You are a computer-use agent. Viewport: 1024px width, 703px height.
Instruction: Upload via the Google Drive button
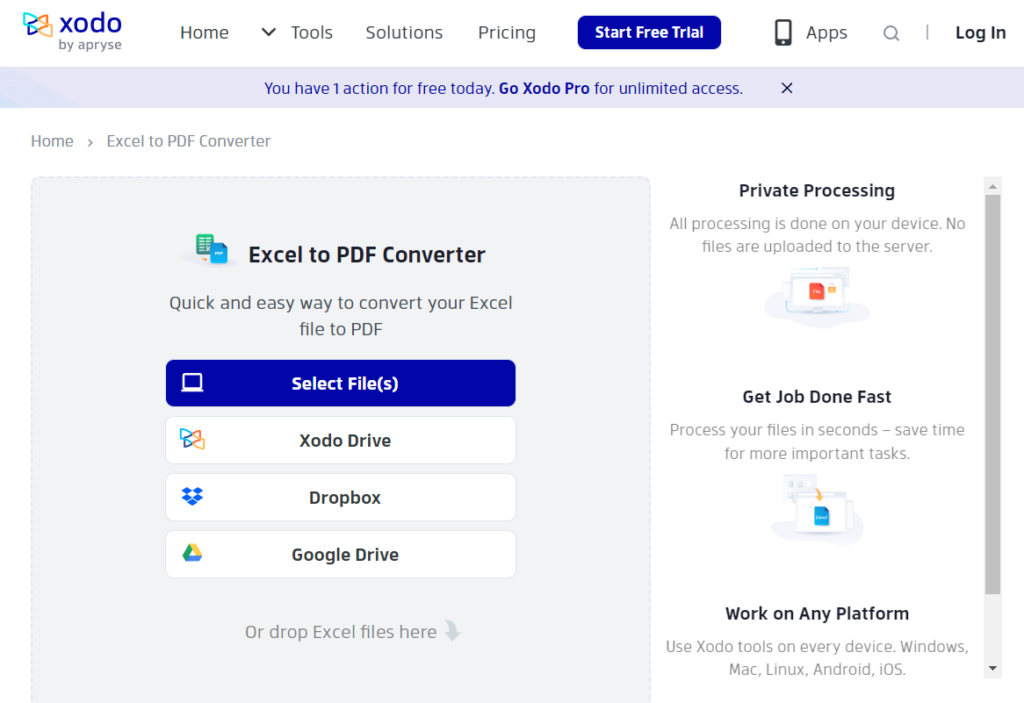point(340,554)
